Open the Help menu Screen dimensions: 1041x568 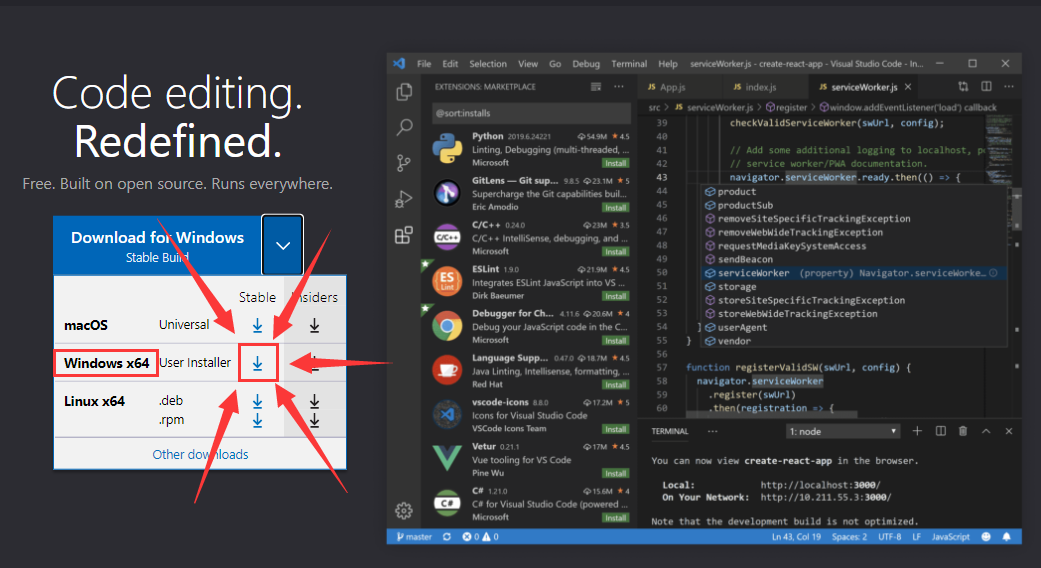tap(668, 64)
